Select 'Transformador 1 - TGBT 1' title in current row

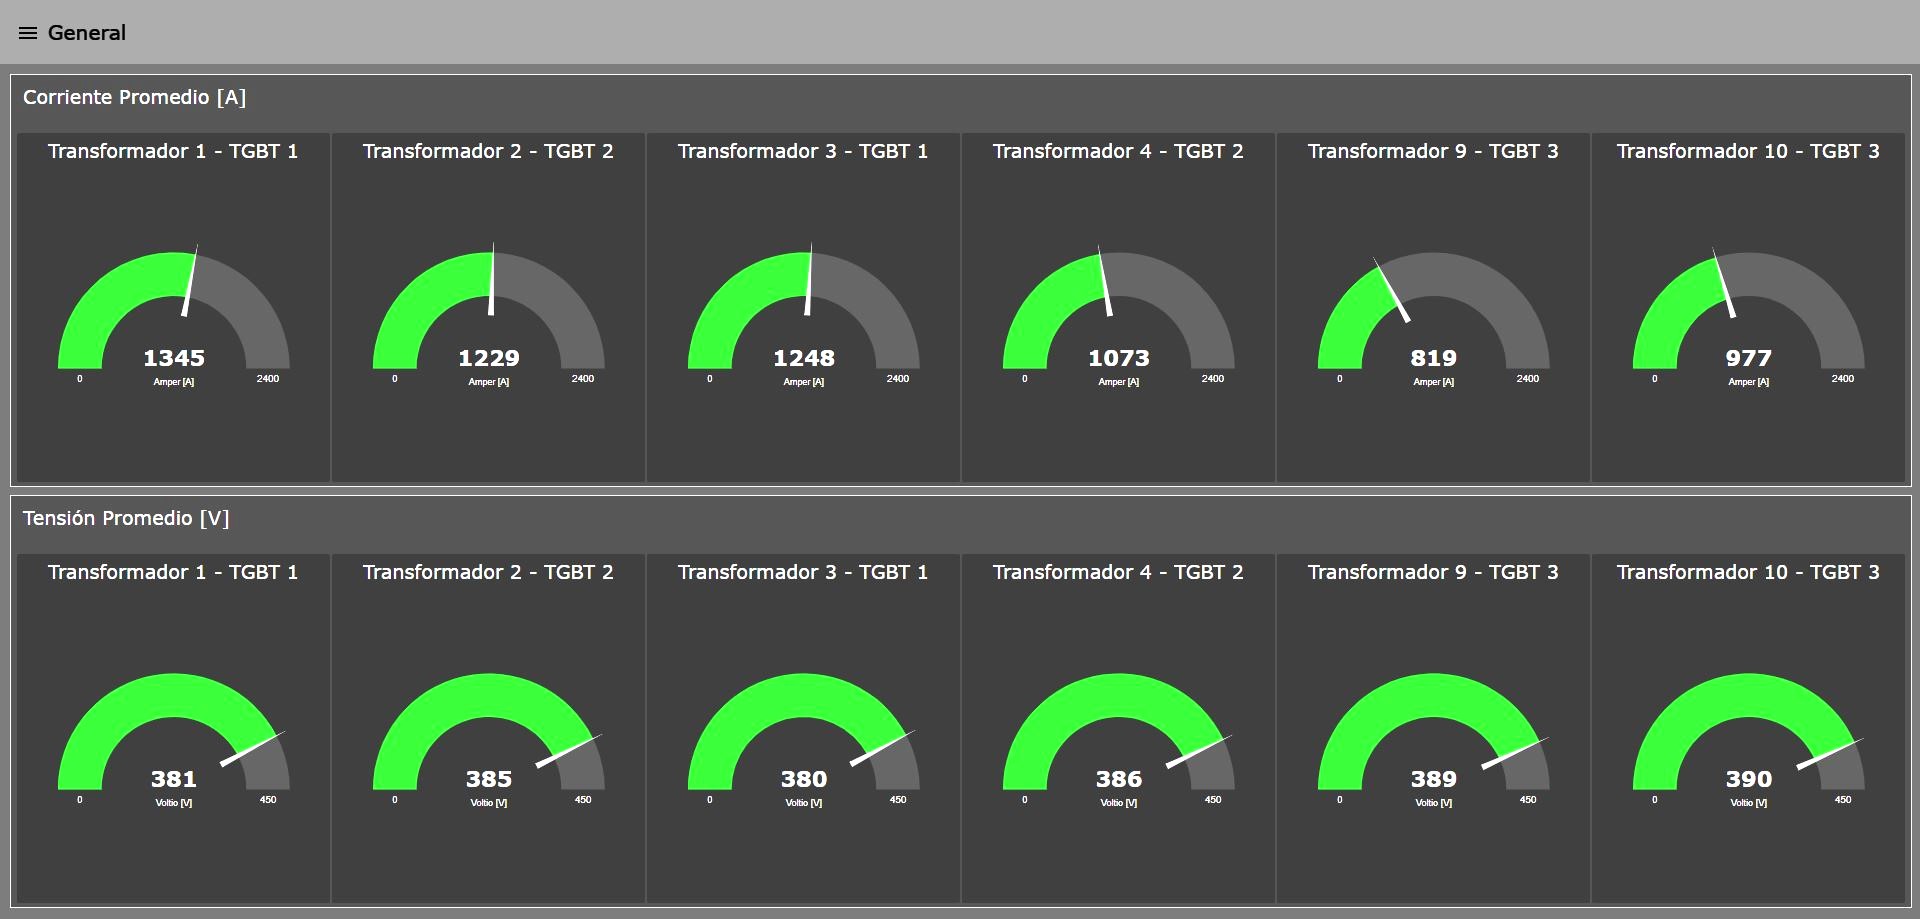pyautogui.click(x=173, y=151)
